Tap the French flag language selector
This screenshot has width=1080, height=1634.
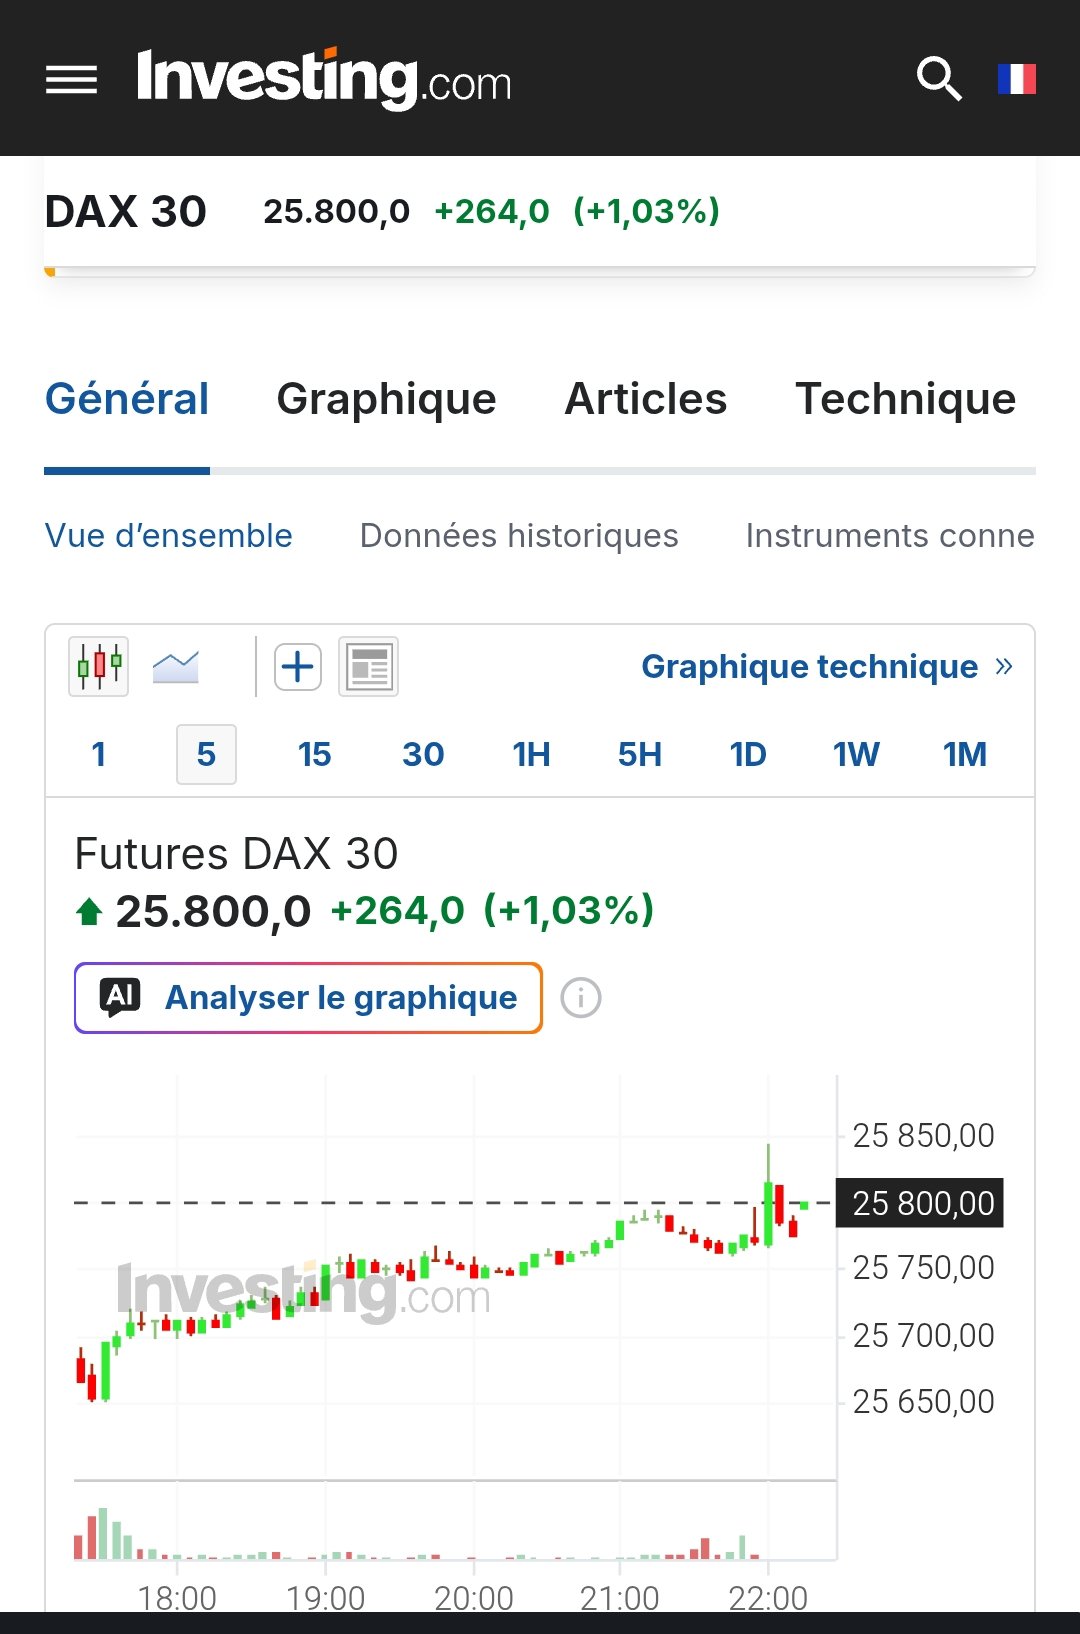(x=1017, y=79)
